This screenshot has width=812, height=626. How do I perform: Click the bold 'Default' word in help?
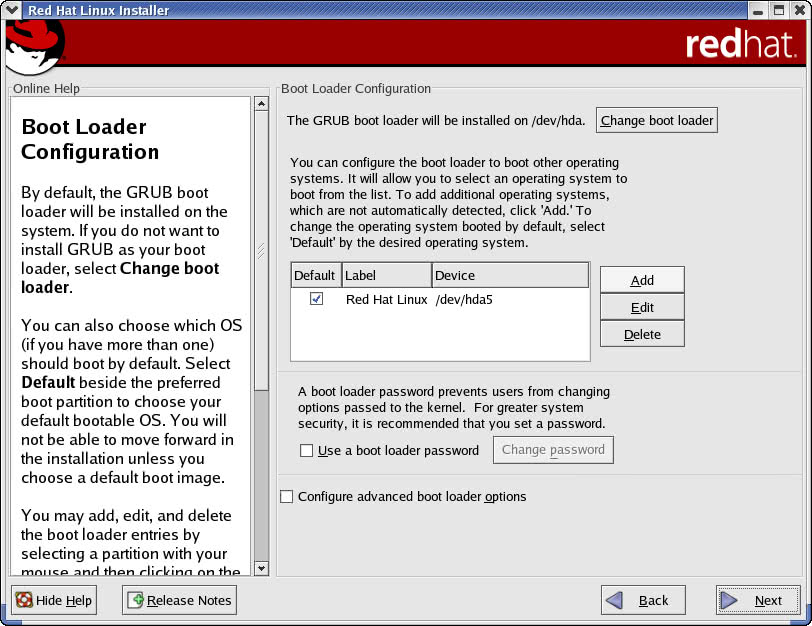coord(48,382)
